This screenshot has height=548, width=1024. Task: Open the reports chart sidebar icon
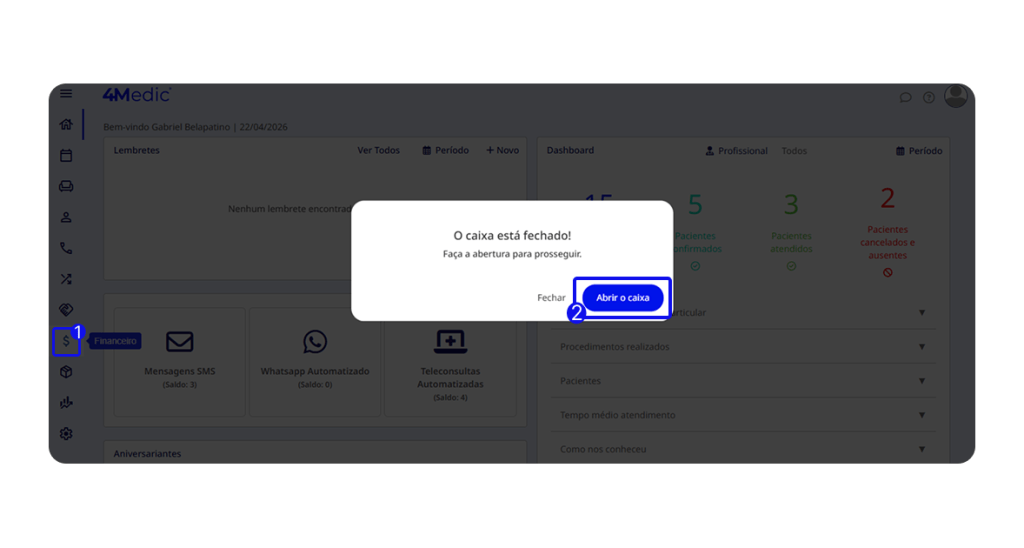click(66, 403)
